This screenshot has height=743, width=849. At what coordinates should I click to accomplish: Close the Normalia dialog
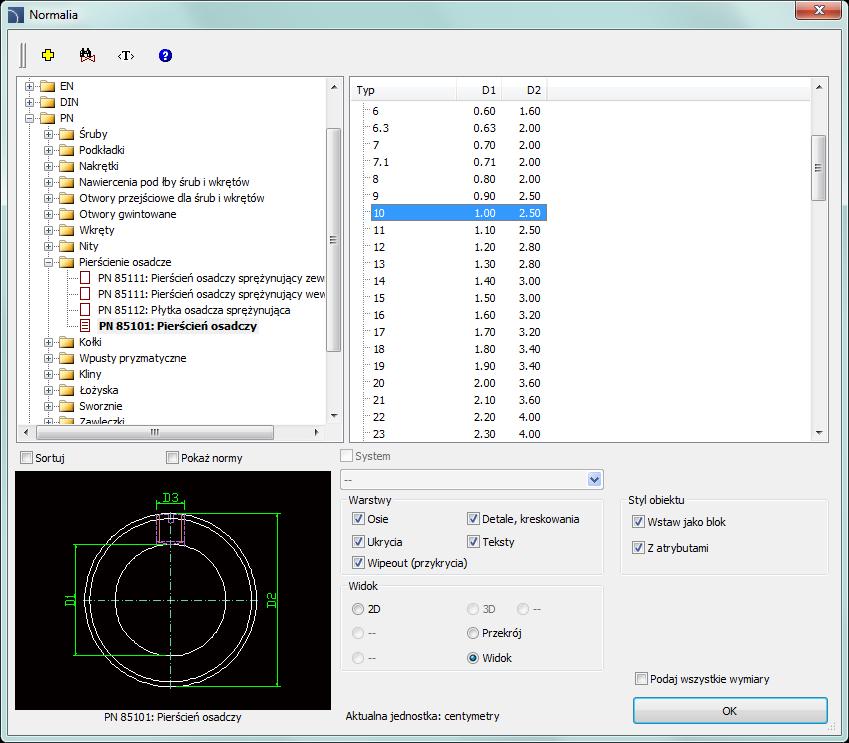pos(818,10)
